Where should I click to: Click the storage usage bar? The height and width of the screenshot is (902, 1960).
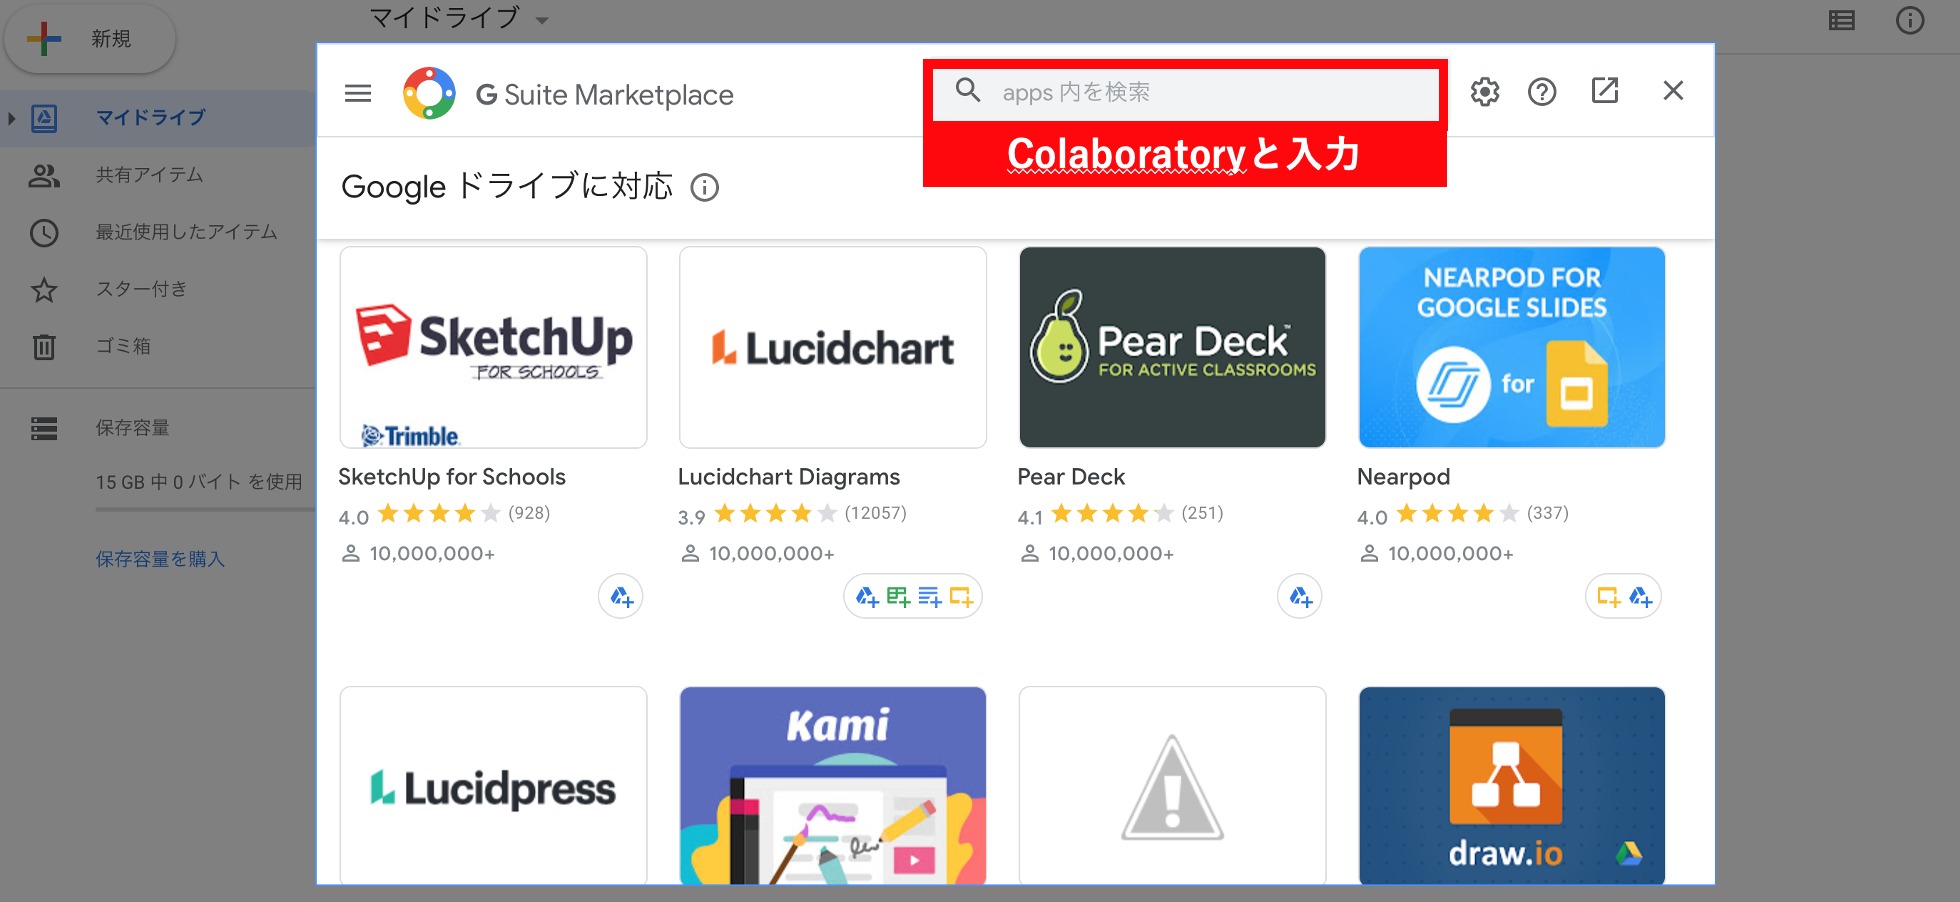click(x=205, y=510)
